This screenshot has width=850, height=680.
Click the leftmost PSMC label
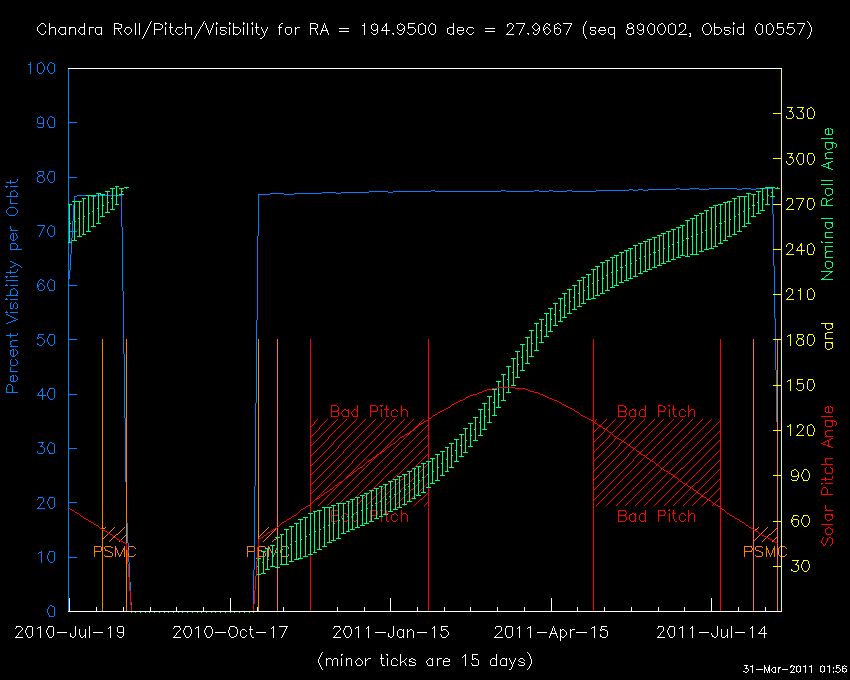115,552
